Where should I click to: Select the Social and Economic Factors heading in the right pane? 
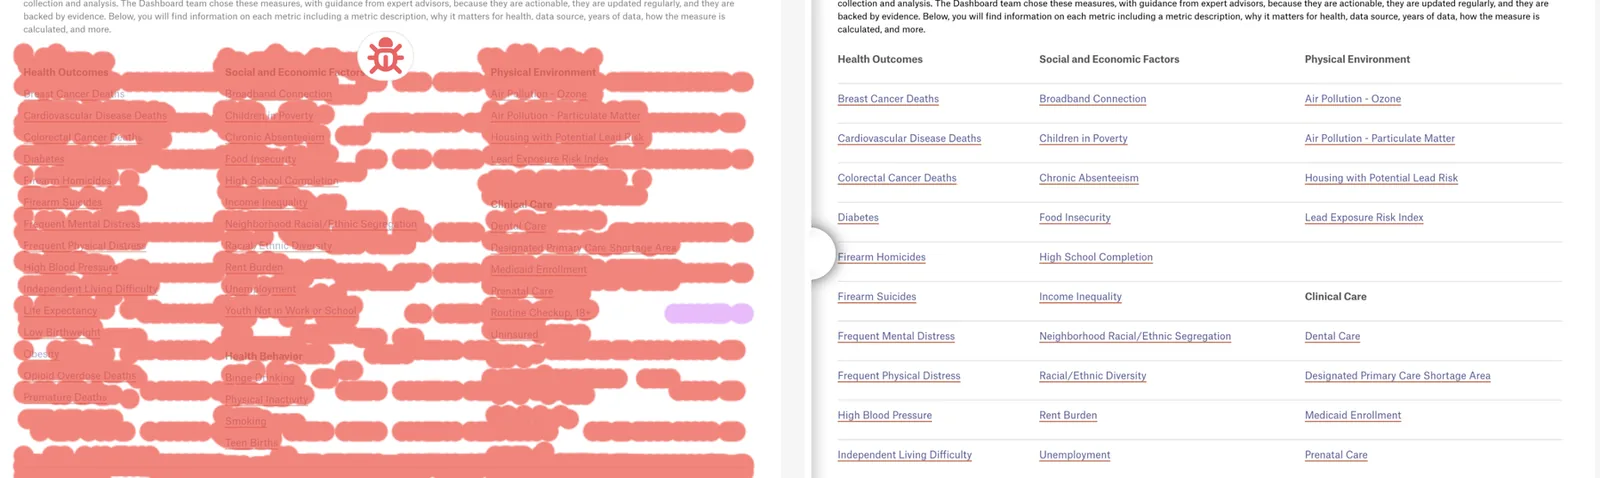1109,60
